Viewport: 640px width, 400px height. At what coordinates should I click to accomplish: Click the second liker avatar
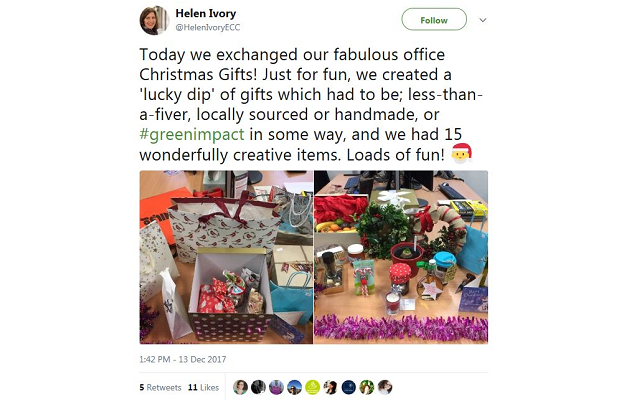point(258,387)
